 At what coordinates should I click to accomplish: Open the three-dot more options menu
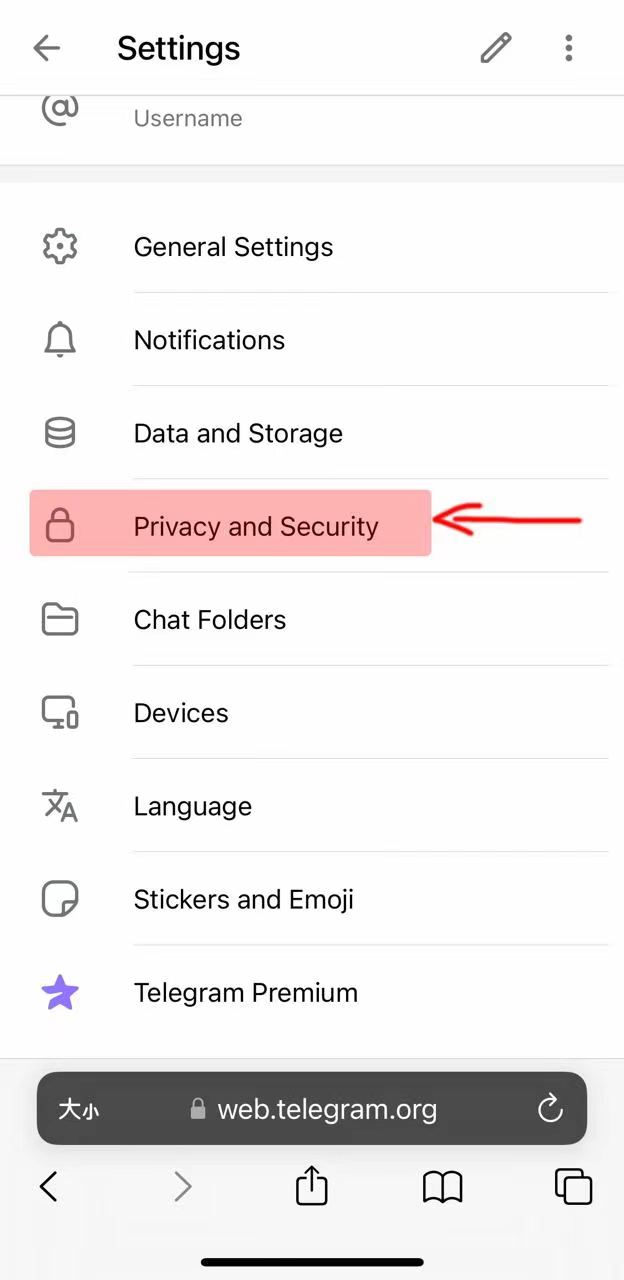tap(568, 48)
